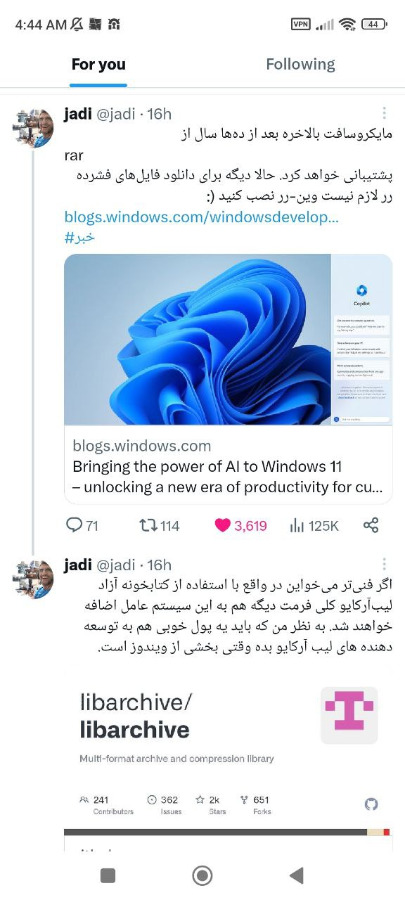
Task: Open jadi's avatar on the first tweet
Action: click(x=33, y=129)
